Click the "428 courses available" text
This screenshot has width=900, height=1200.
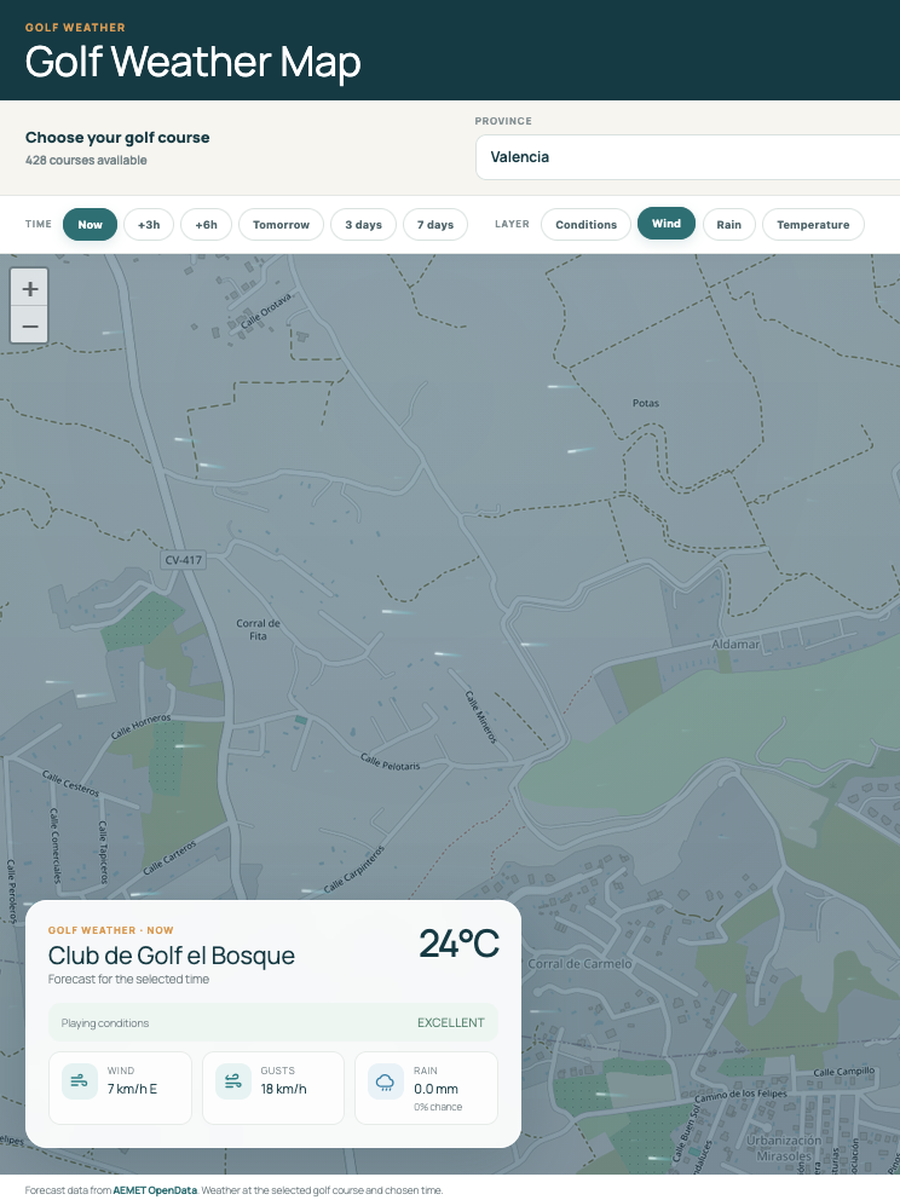[x=86, y=160]
